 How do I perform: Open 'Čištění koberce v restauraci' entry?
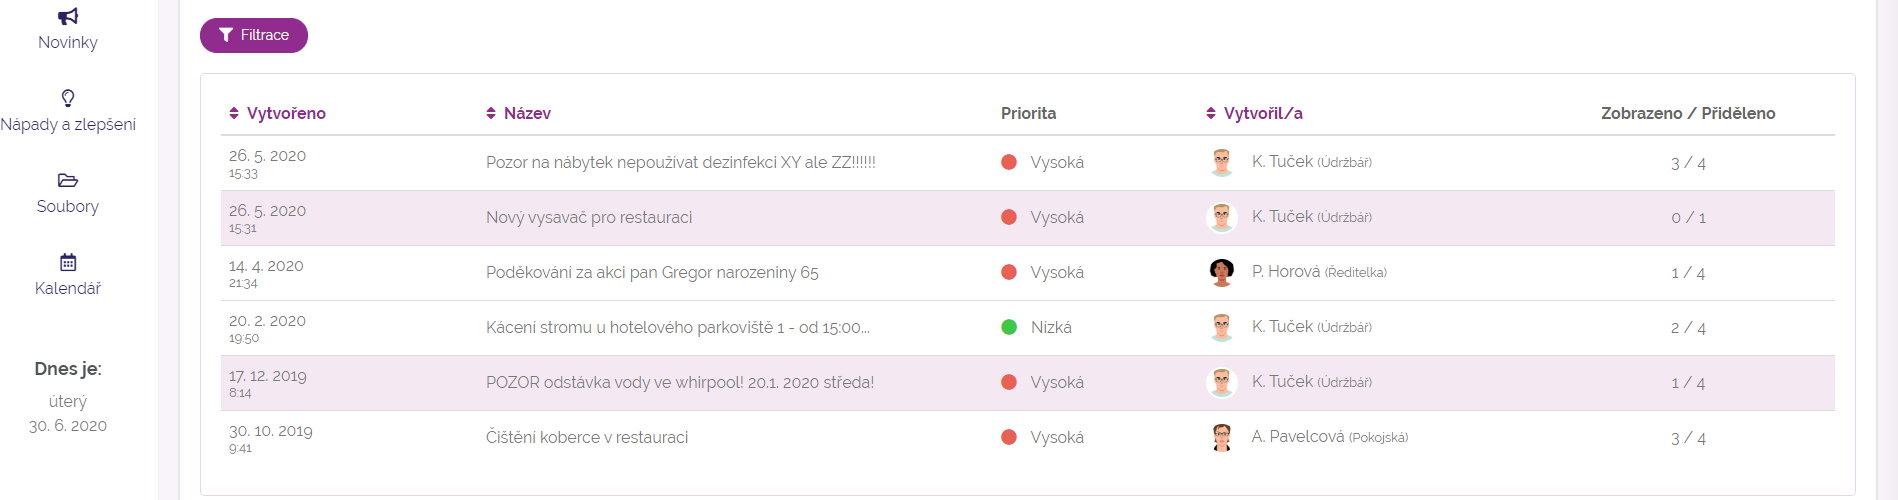587,438
